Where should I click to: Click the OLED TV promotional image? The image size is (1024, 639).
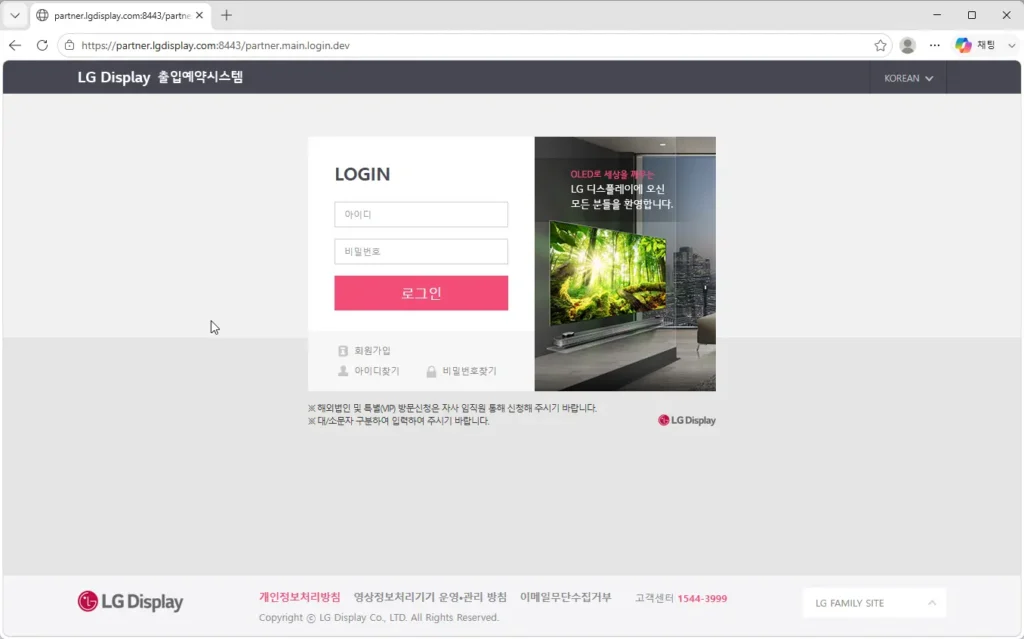[x=625, y=264]
